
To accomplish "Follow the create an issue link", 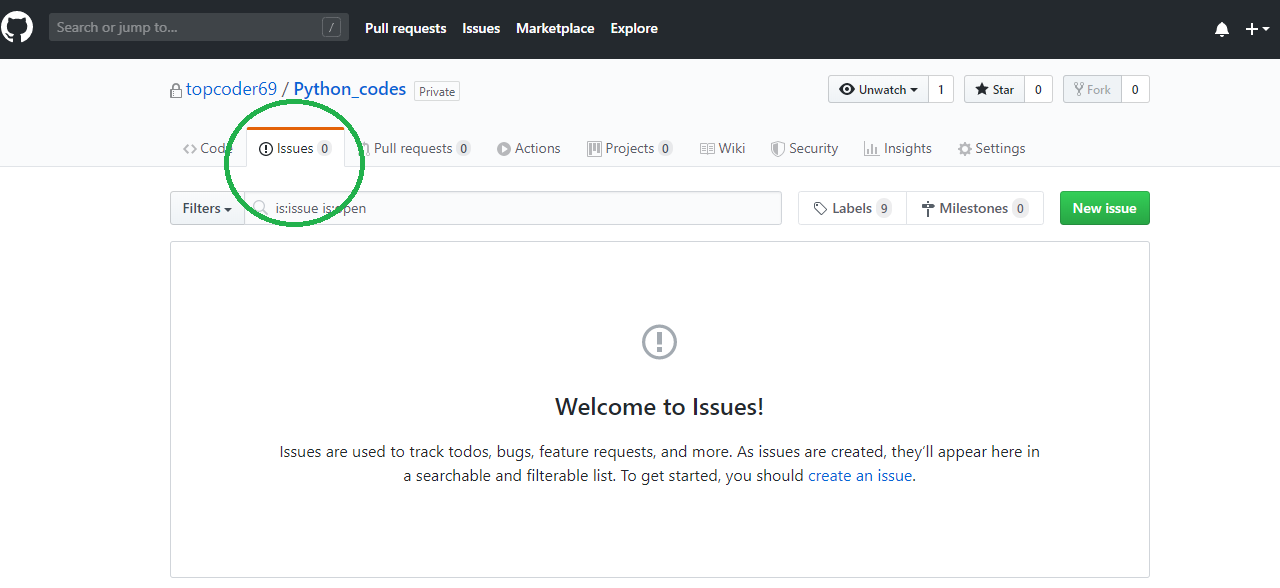I will pyautogui.click(x=860, y=476).
